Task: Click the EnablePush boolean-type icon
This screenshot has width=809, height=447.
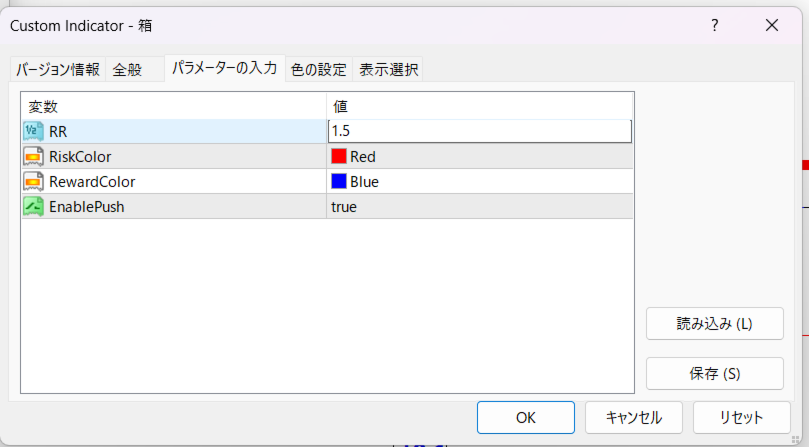Action: point(33,207)
